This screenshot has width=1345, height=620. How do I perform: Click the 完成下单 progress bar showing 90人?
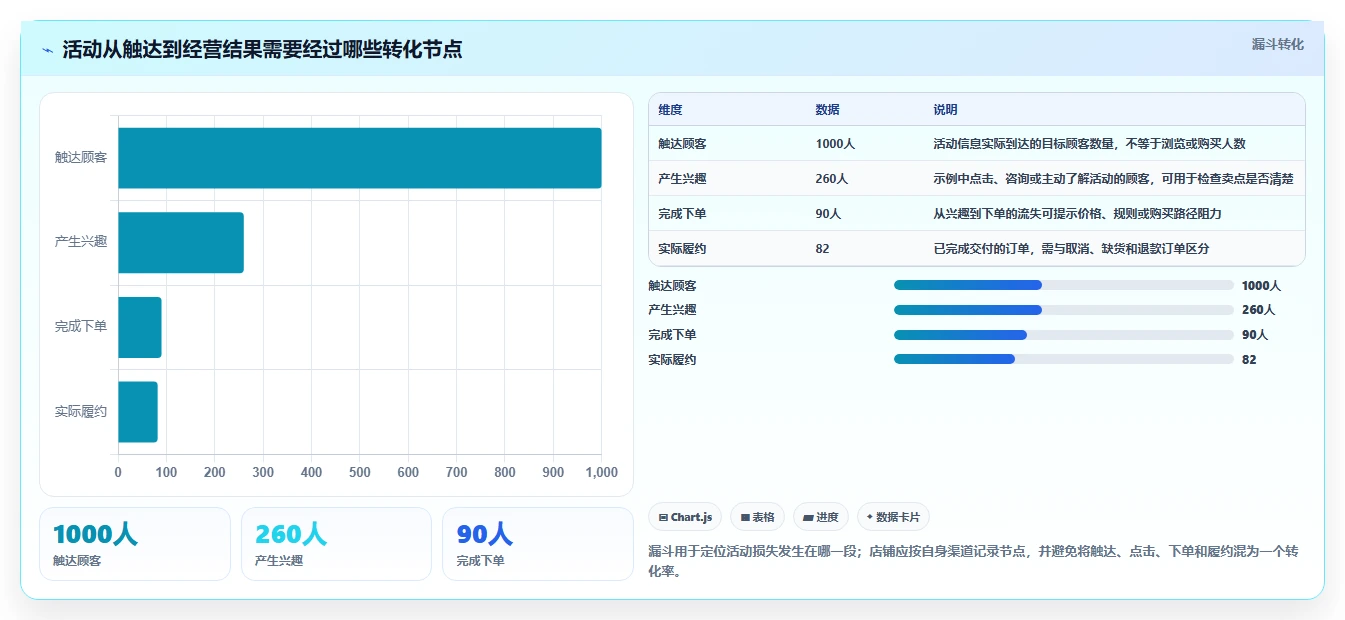pos(1063,335)
